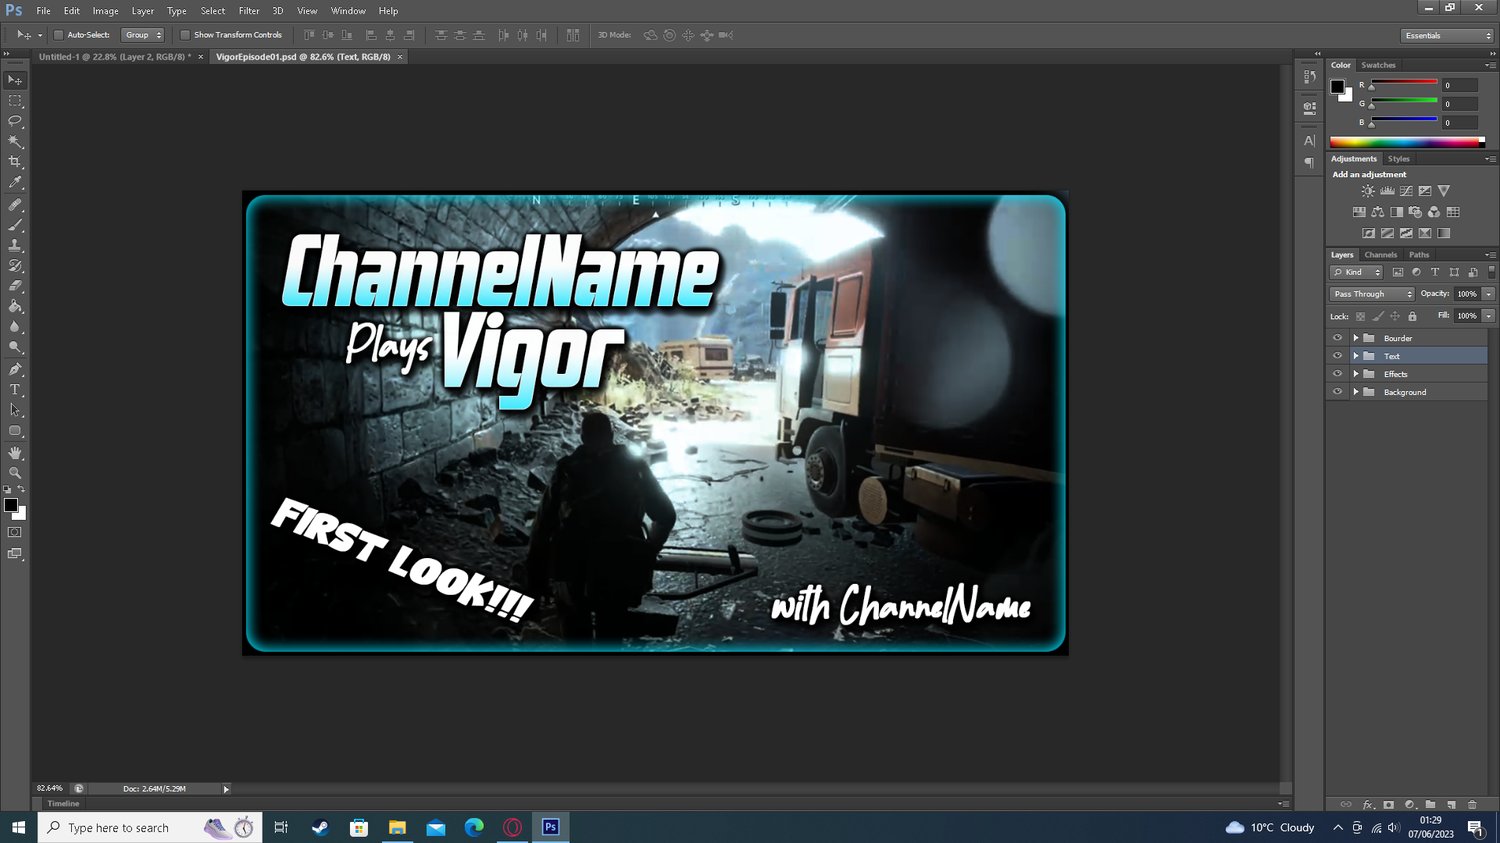Add a Curves adjustment
Screen dimensions: 1500x843
click(1406, 191)
